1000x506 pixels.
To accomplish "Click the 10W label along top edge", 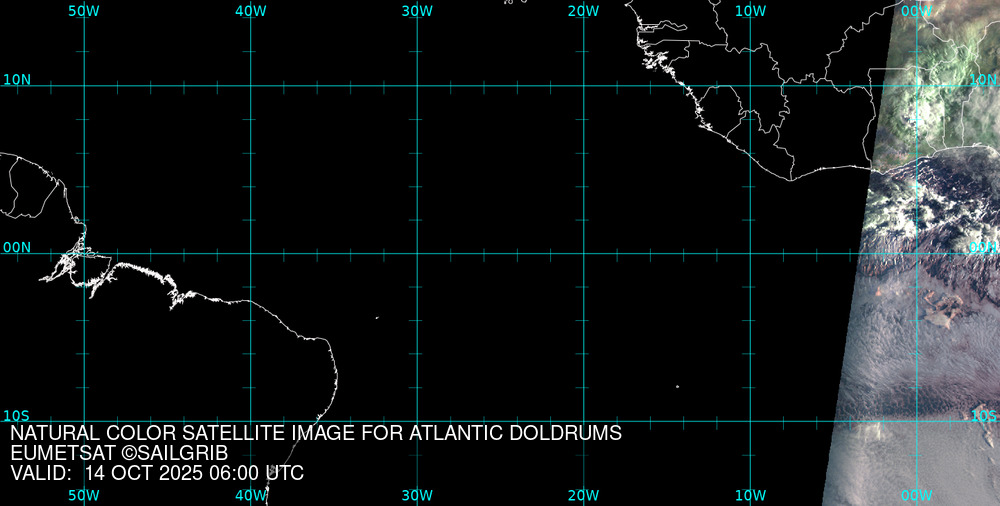I will point(750,11).
